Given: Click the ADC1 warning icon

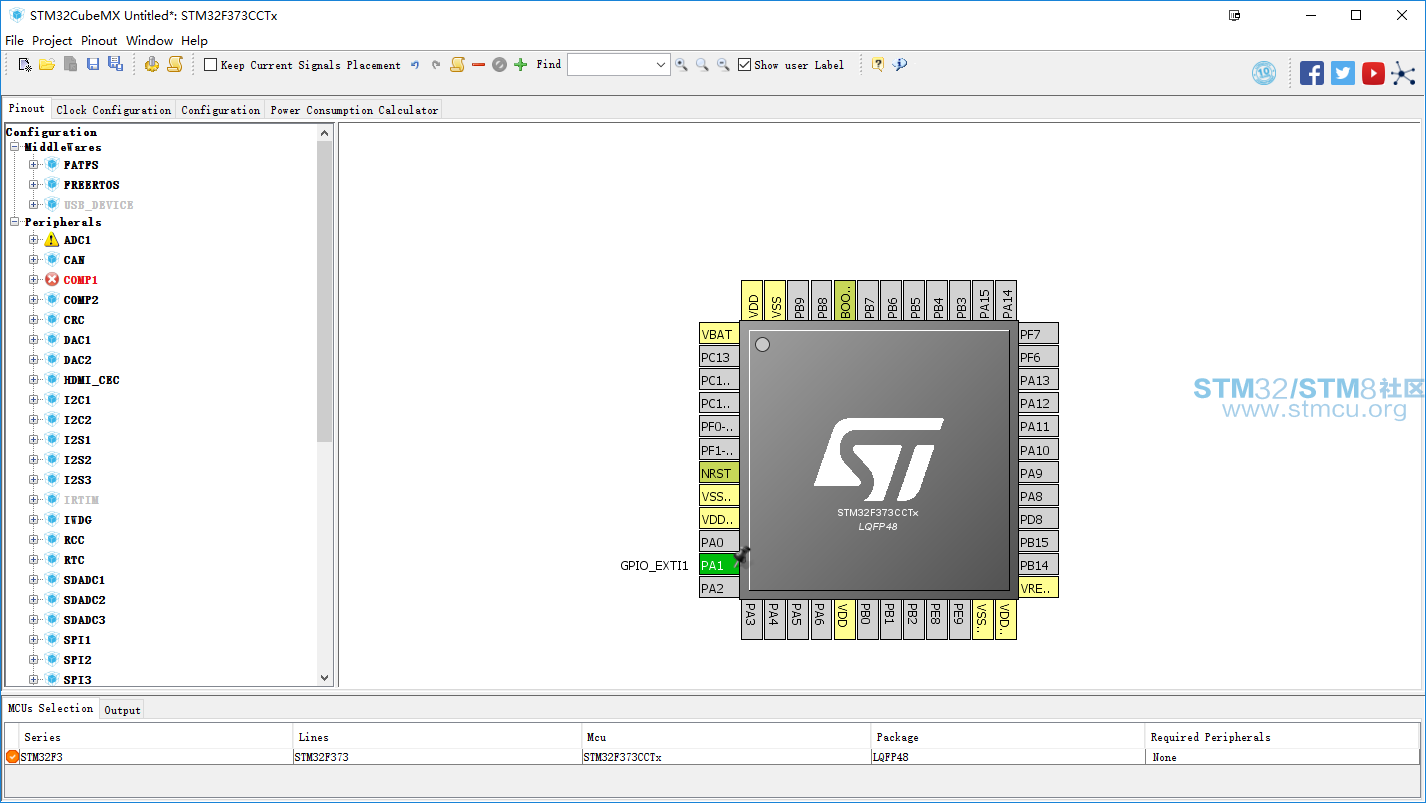Looking at the screenshot, I should pos(52,240).
